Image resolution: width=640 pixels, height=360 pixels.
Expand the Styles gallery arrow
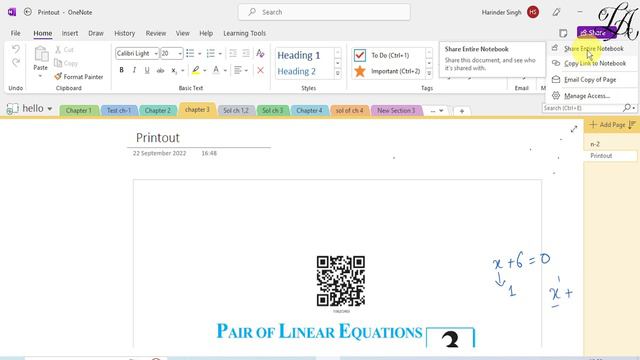pyautogui.click(x=338, y=73)
